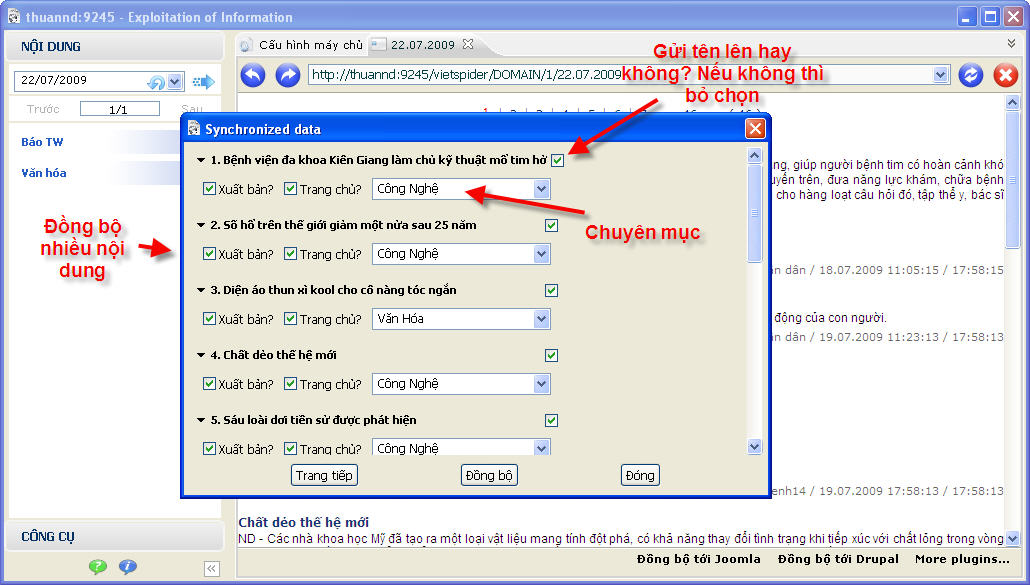Click the blue dotted arrow next to date
1030x585 pixels.
point(204,82)
